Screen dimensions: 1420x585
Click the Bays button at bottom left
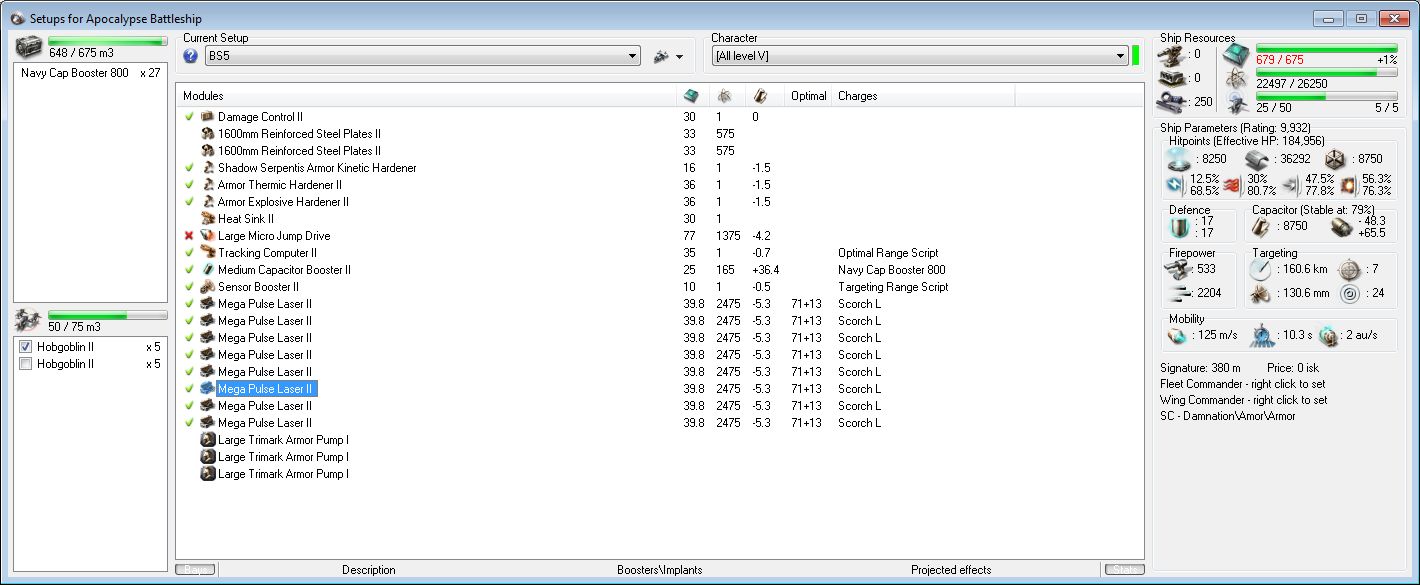pos(195,570)
